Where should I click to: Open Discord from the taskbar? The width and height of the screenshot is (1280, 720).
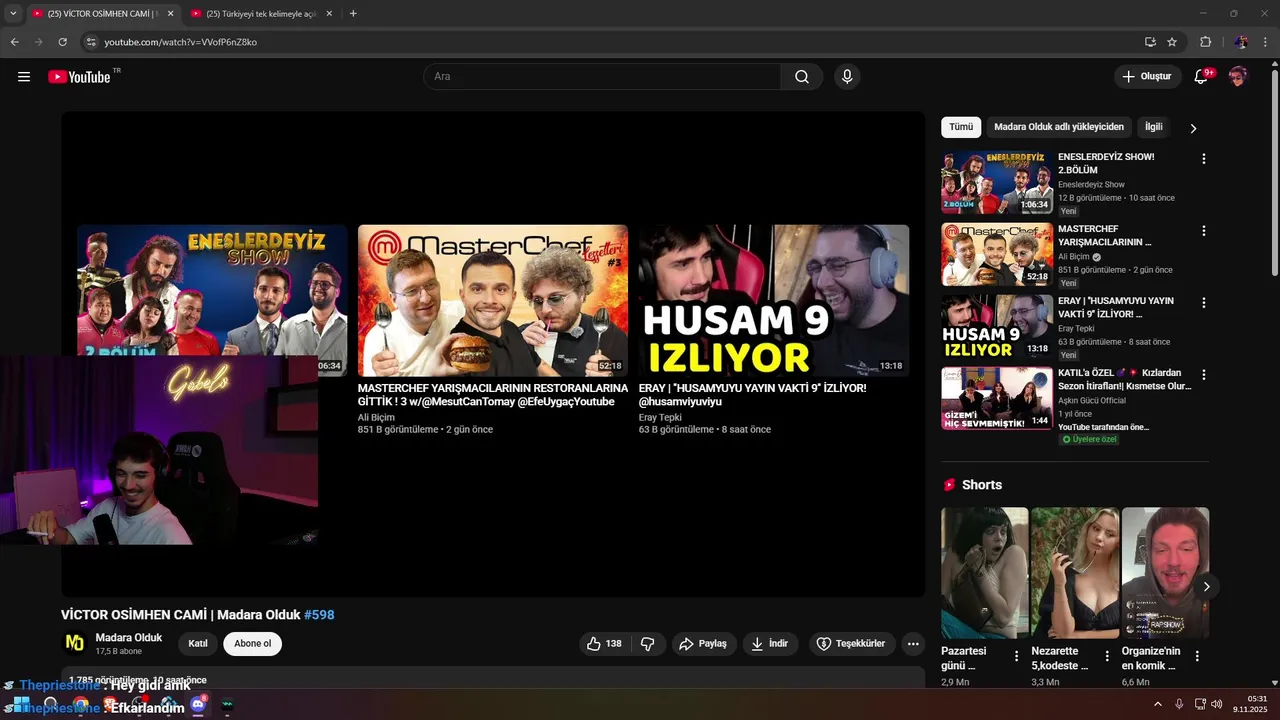click(198, 704)
